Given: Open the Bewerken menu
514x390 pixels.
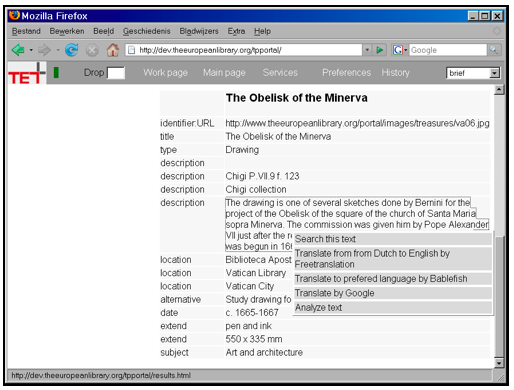Looking at the screenshot, I should [67, 31].
